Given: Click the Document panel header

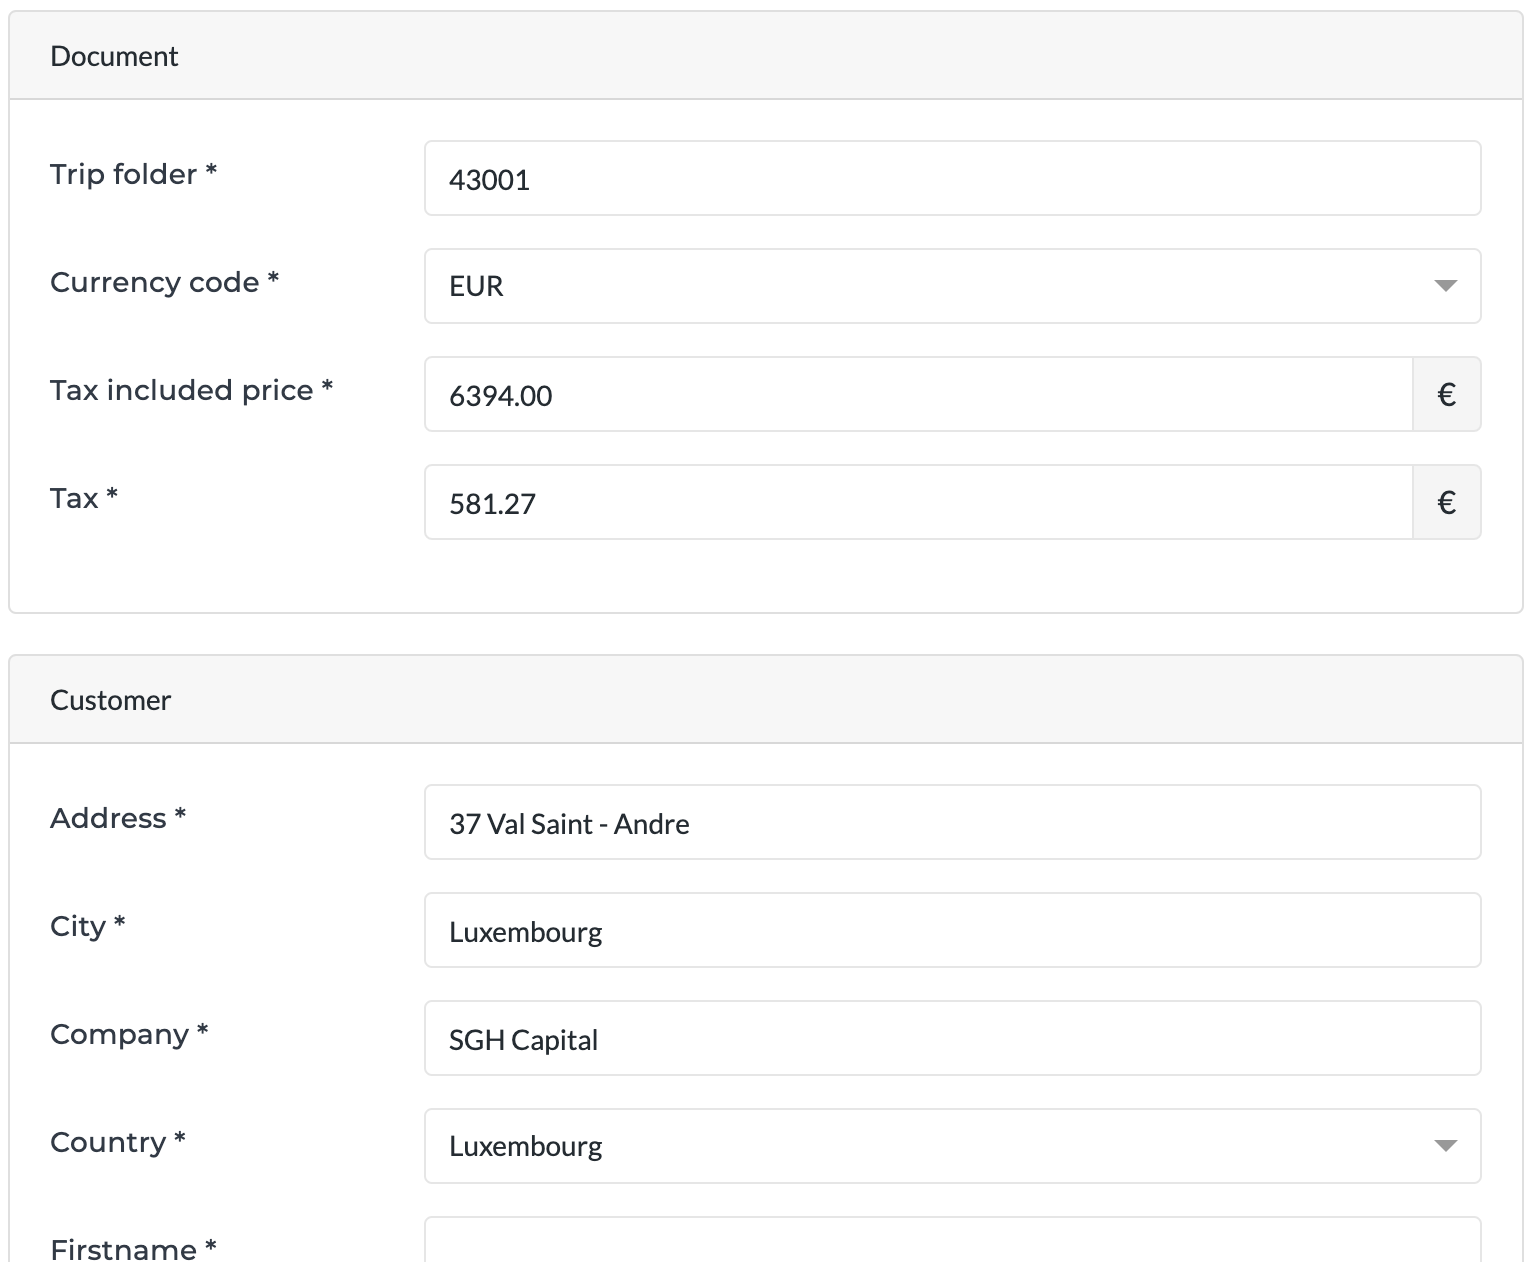Looking at the screenshot, I should (x=114, y=57).
